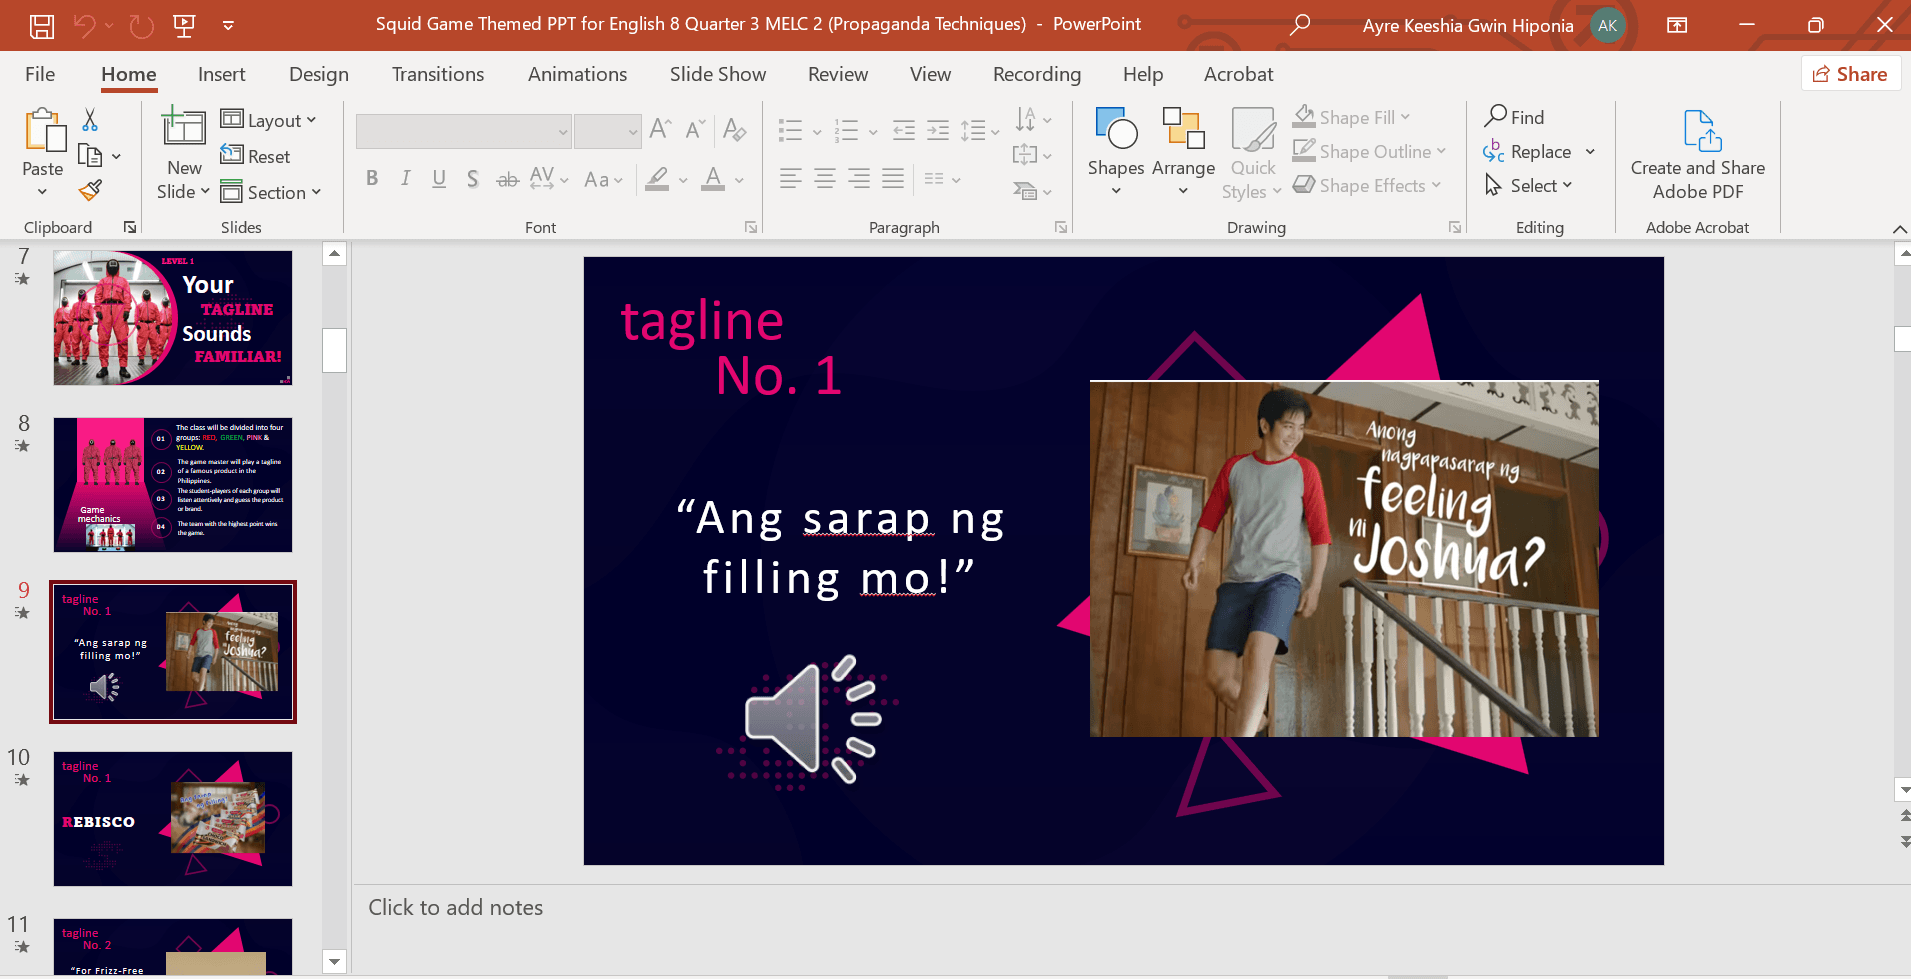Expand the Section menu

tap(272, 192)
